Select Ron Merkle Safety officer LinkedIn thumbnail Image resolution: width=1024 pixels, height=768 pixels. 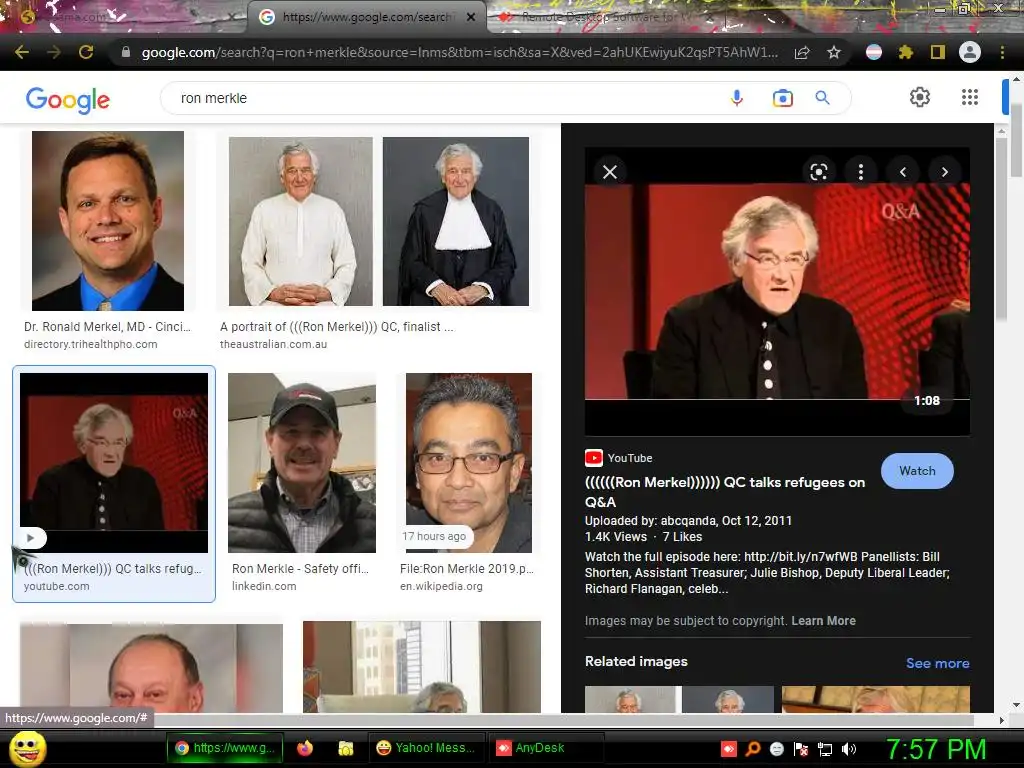[x=302, y=463]
